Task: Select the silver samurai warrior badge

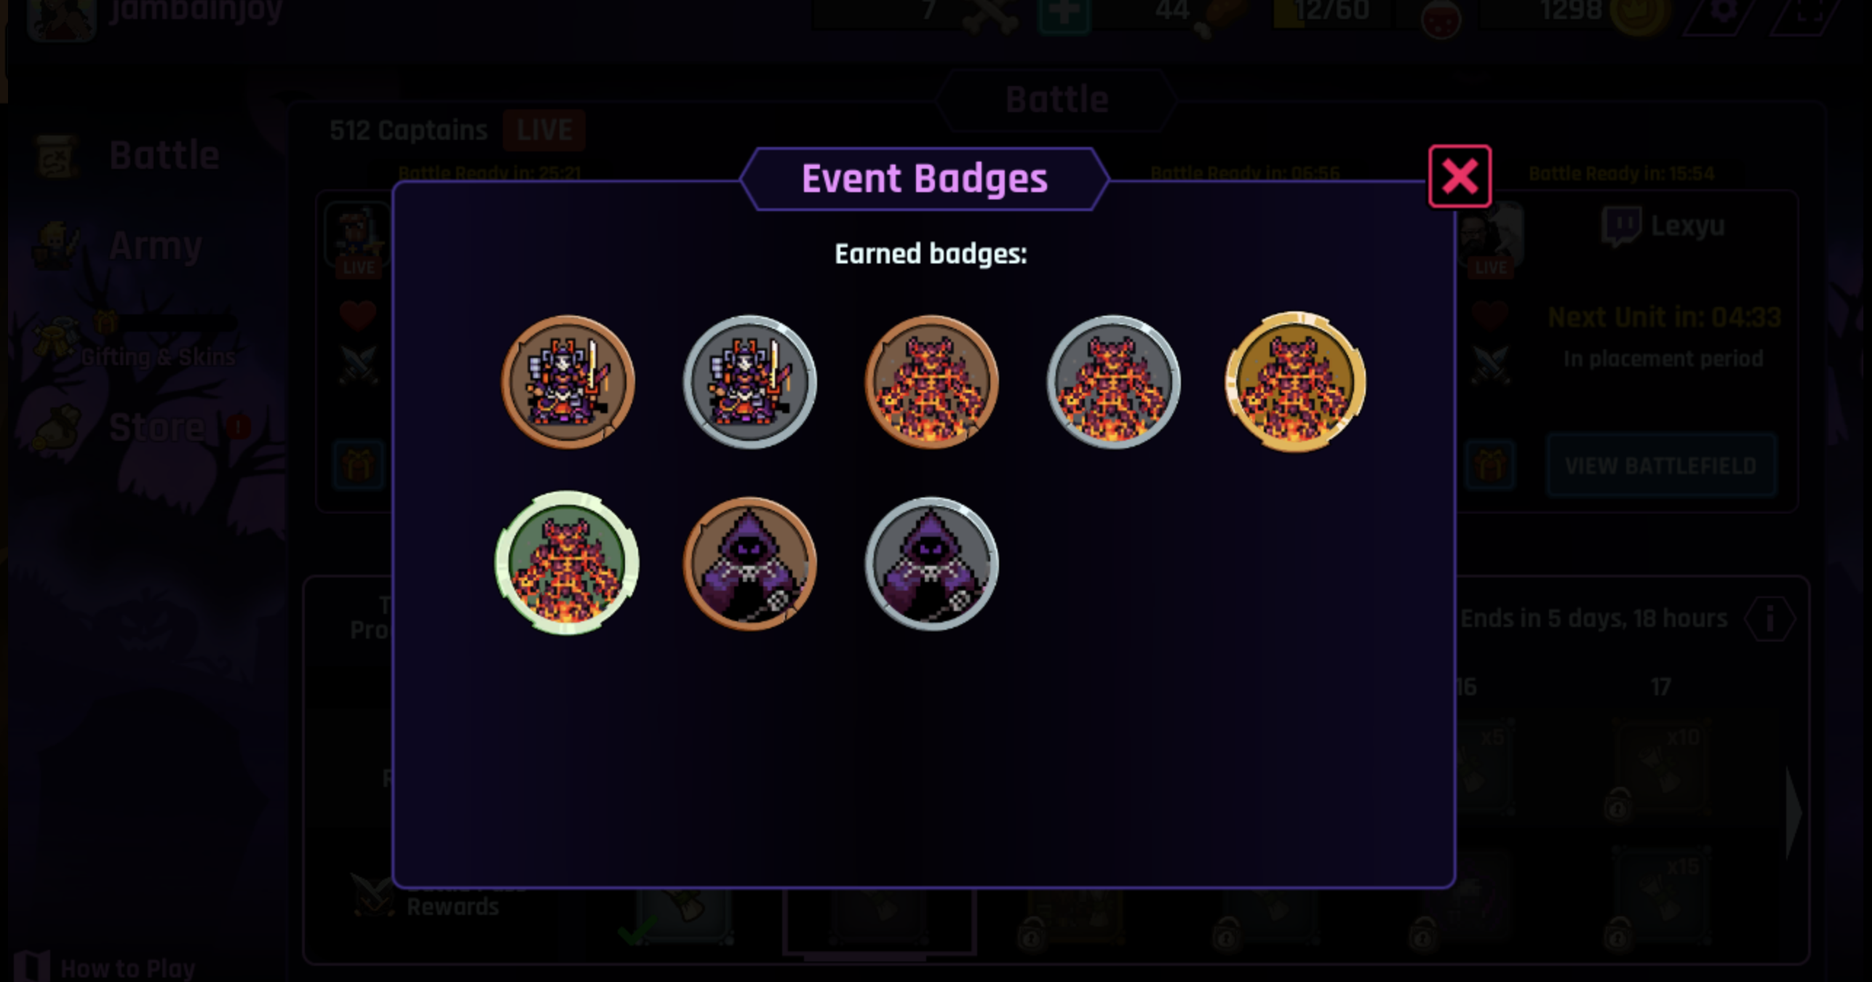Action: pos(750,382)
